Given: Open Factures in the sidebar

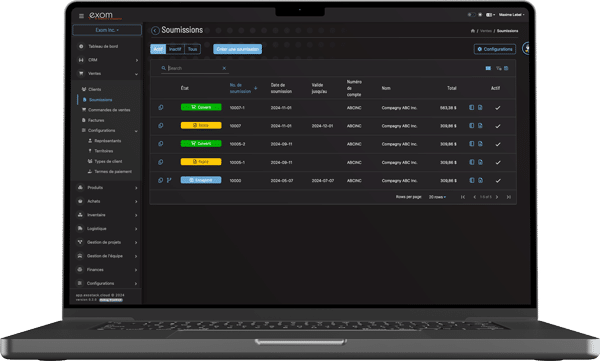Looking at the screenshot, I should point(96,120).
